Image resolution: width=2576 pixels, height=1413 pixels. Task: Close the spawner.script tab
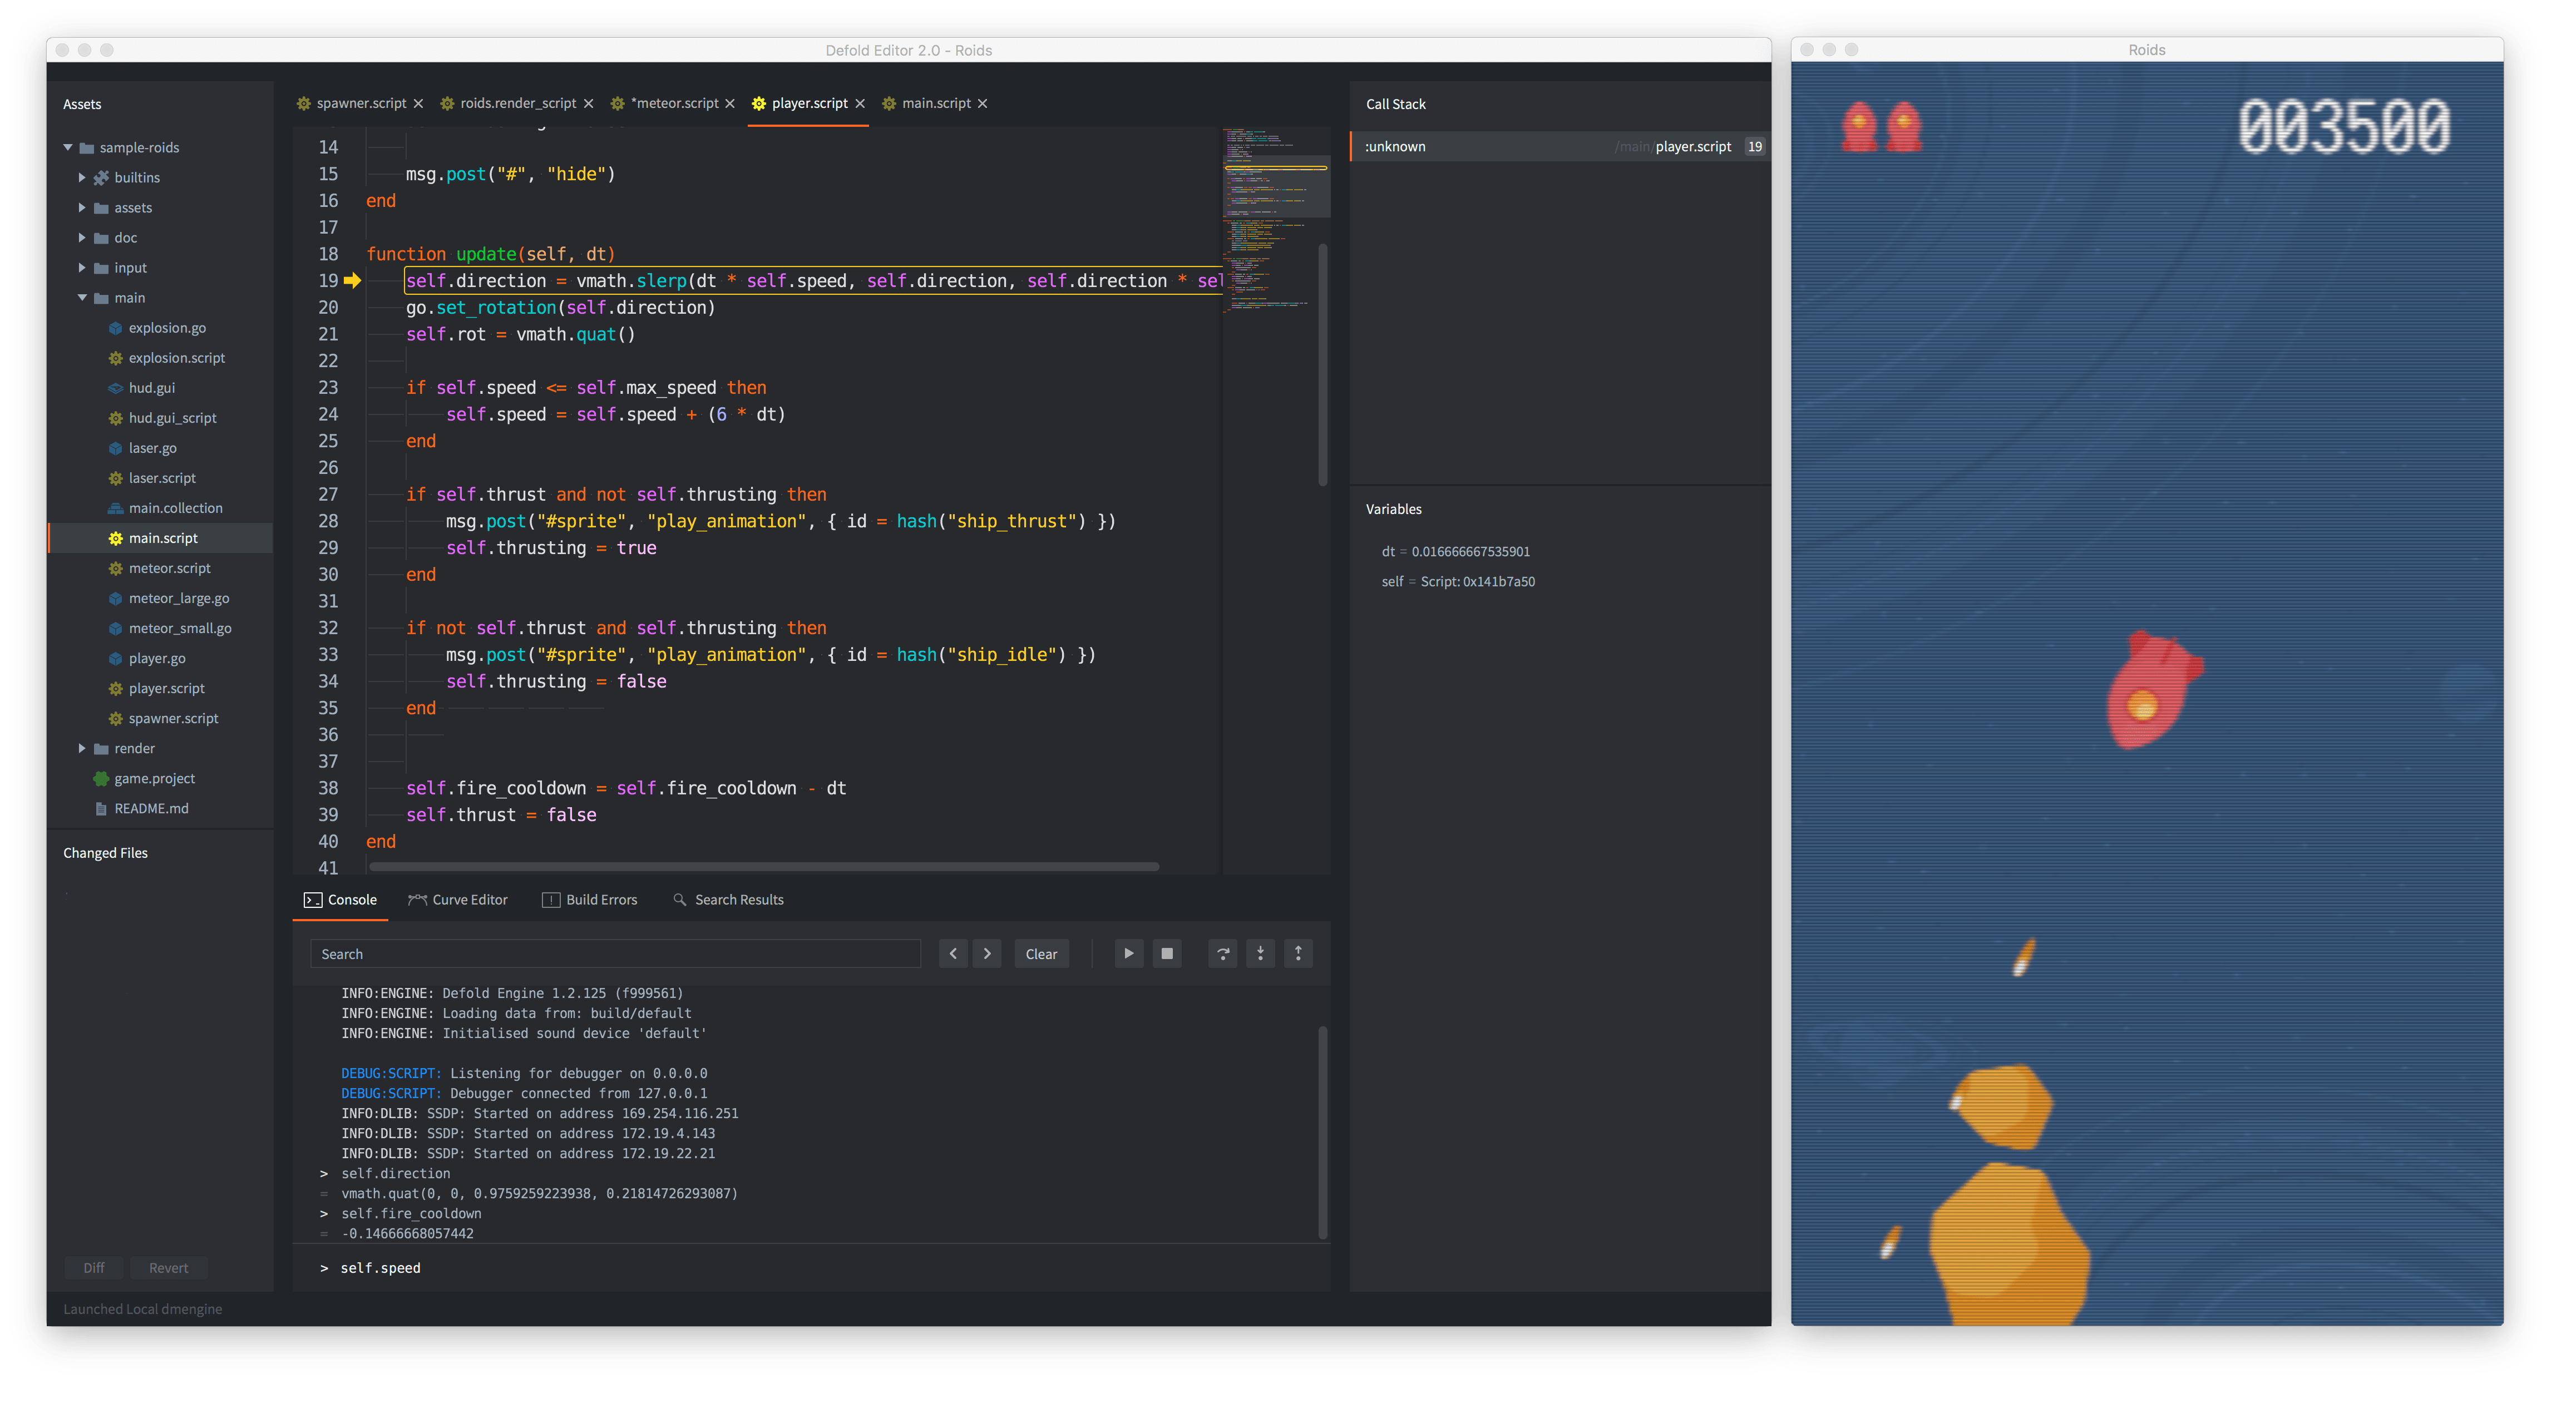click(x=418, y=104)
